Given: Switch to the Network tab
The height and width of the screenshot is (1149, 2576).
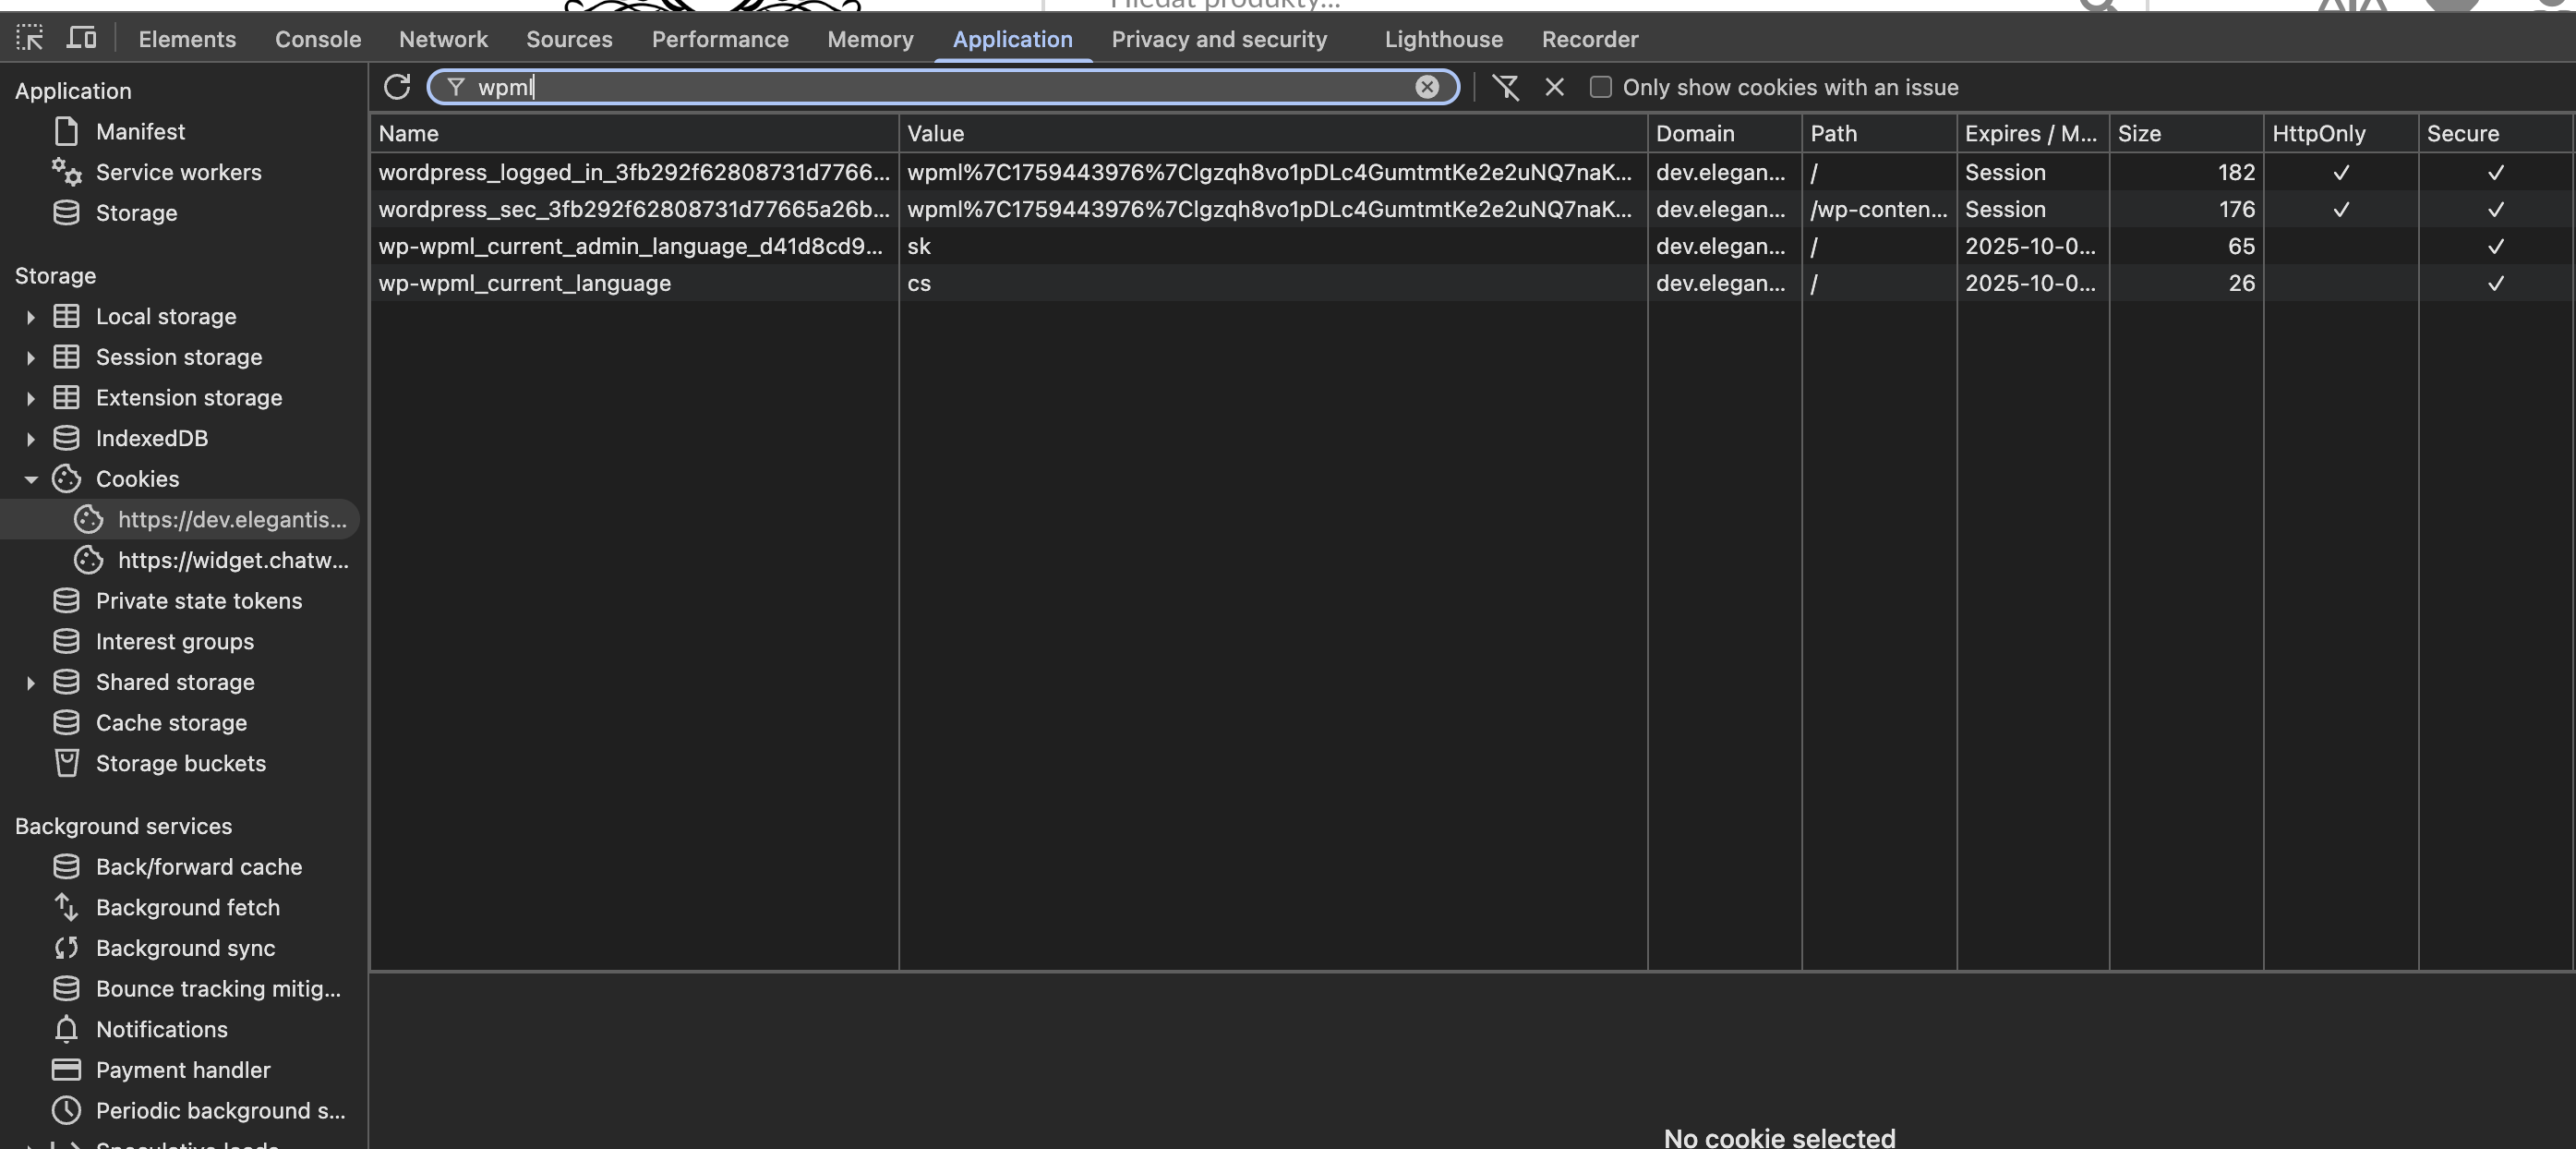Looking at the screenshot, I should [x=443, y=39].
